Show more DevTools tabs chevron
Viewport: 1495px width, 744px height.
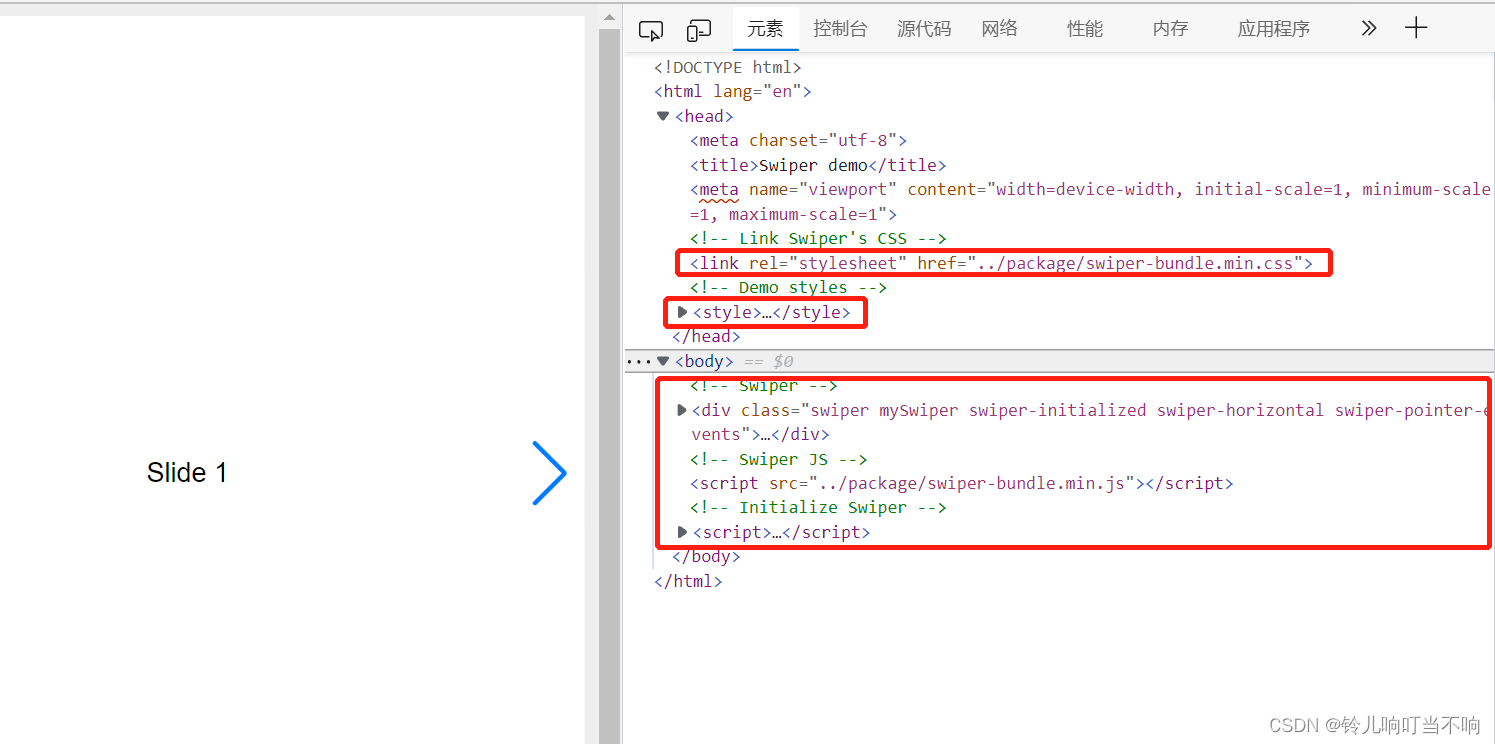tap(1369, 29)
